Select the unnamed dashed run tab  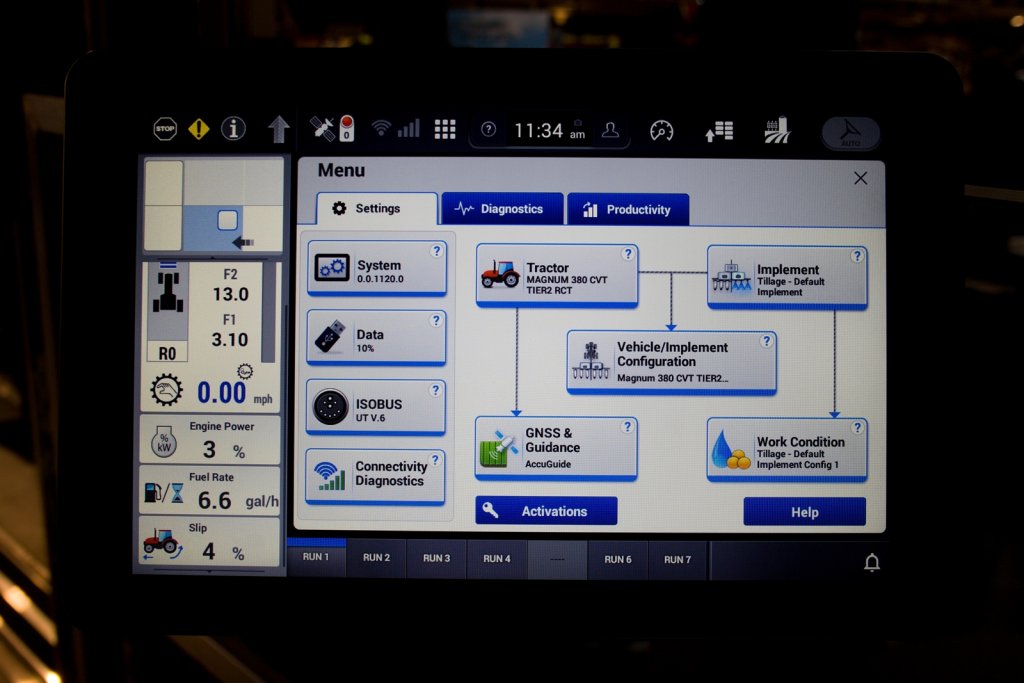[557, 560]
